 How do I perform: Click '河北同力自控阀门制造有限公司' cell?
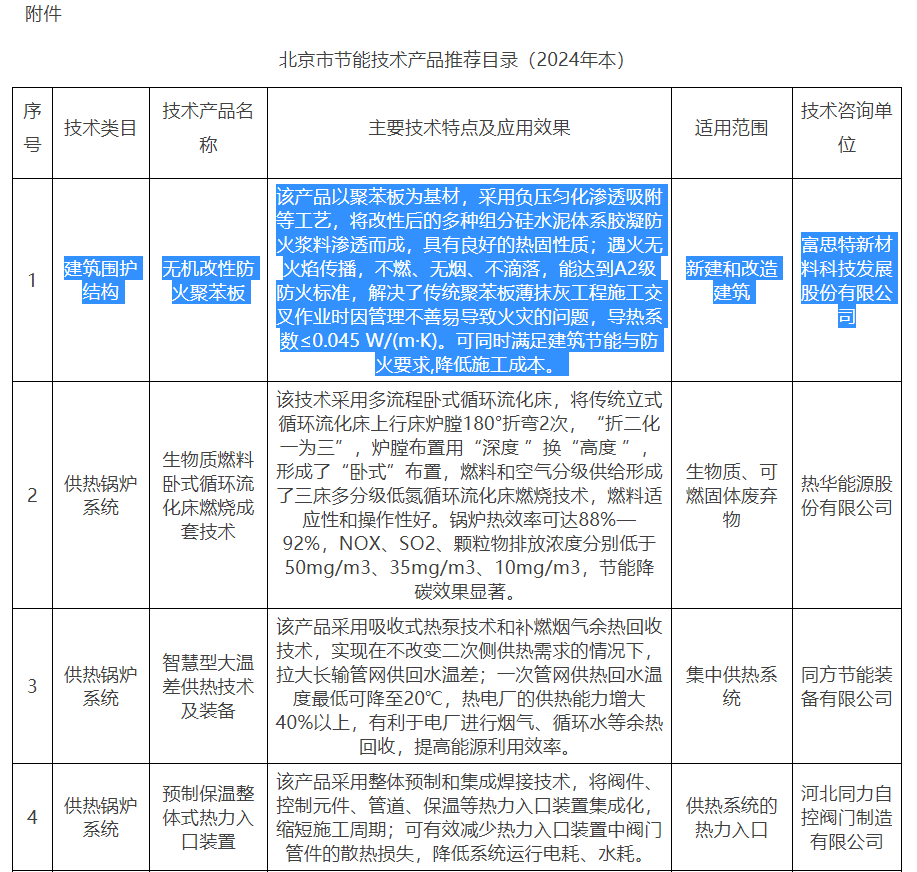pos(847,817)
